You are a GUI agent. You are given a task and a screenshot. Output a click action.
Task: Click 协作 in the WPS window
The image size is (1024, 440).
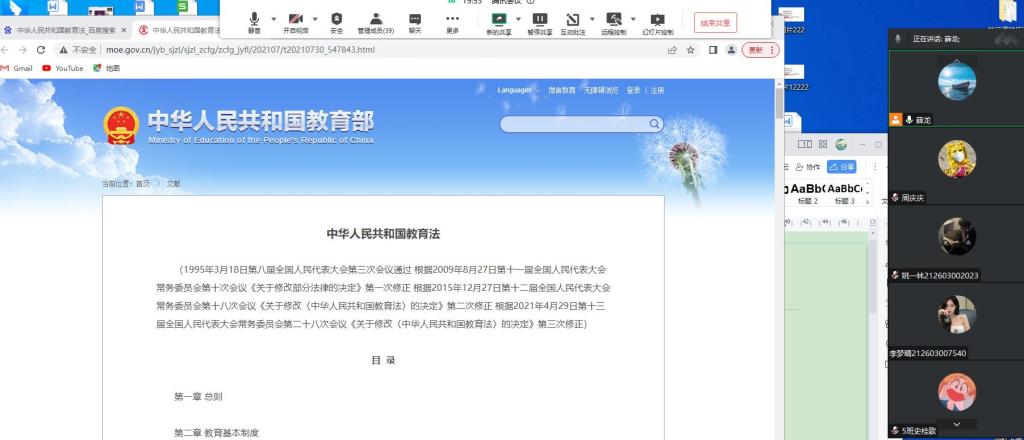click(808, 167)
